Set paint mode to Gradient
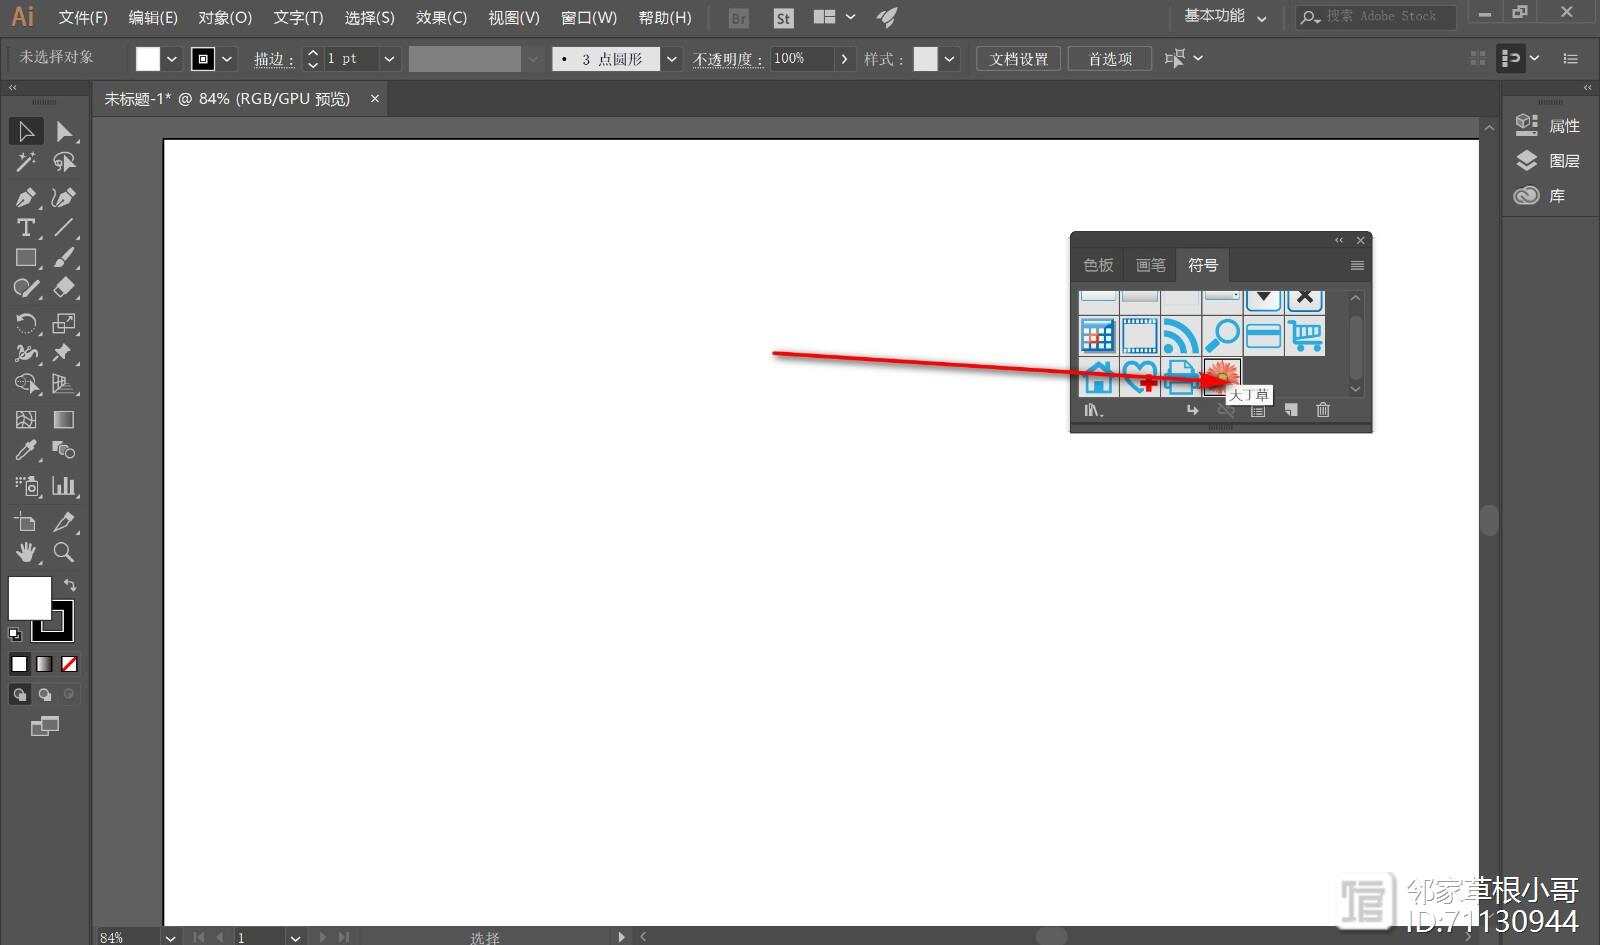 (44, 664)
